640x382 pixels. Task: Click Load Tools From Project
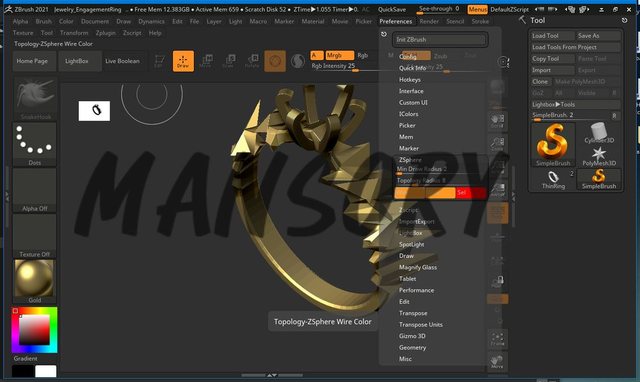tap(576, 47)
